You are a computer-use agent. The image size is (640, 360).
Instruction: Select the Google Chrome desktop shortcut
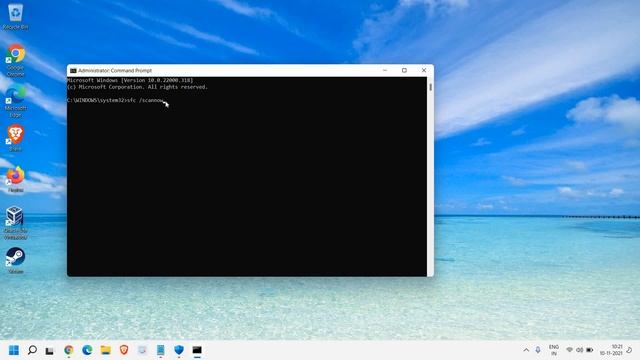click(16, 60)
